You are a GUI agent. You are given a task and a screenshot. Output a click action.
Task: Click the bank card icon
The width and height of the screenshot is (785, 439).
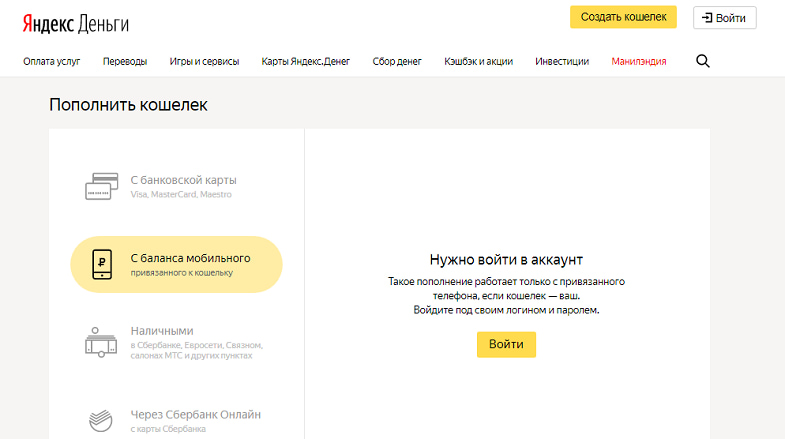[x=102, y=186]
